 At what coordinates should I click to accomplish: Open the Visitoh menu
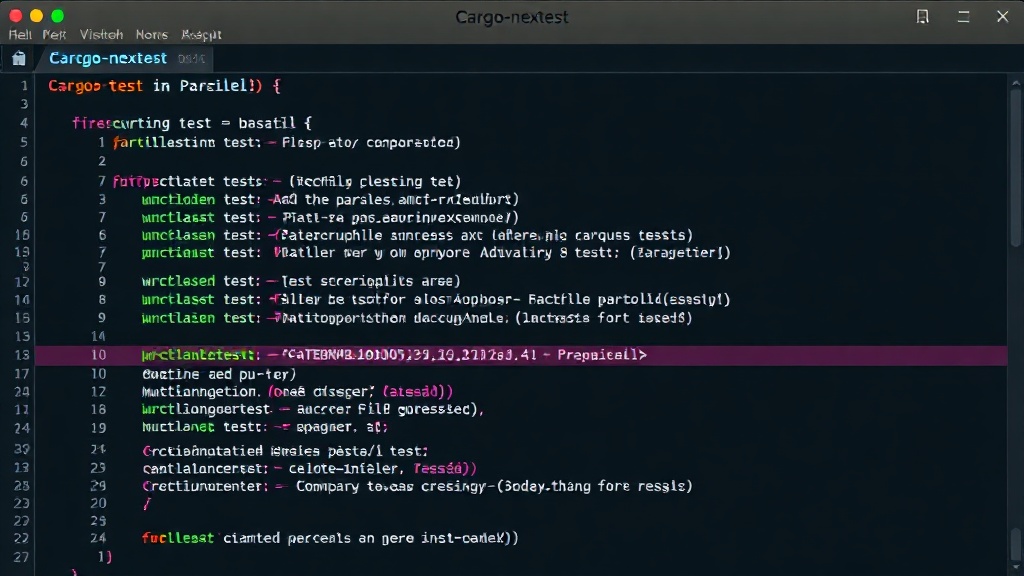click(x=101, y=35)
